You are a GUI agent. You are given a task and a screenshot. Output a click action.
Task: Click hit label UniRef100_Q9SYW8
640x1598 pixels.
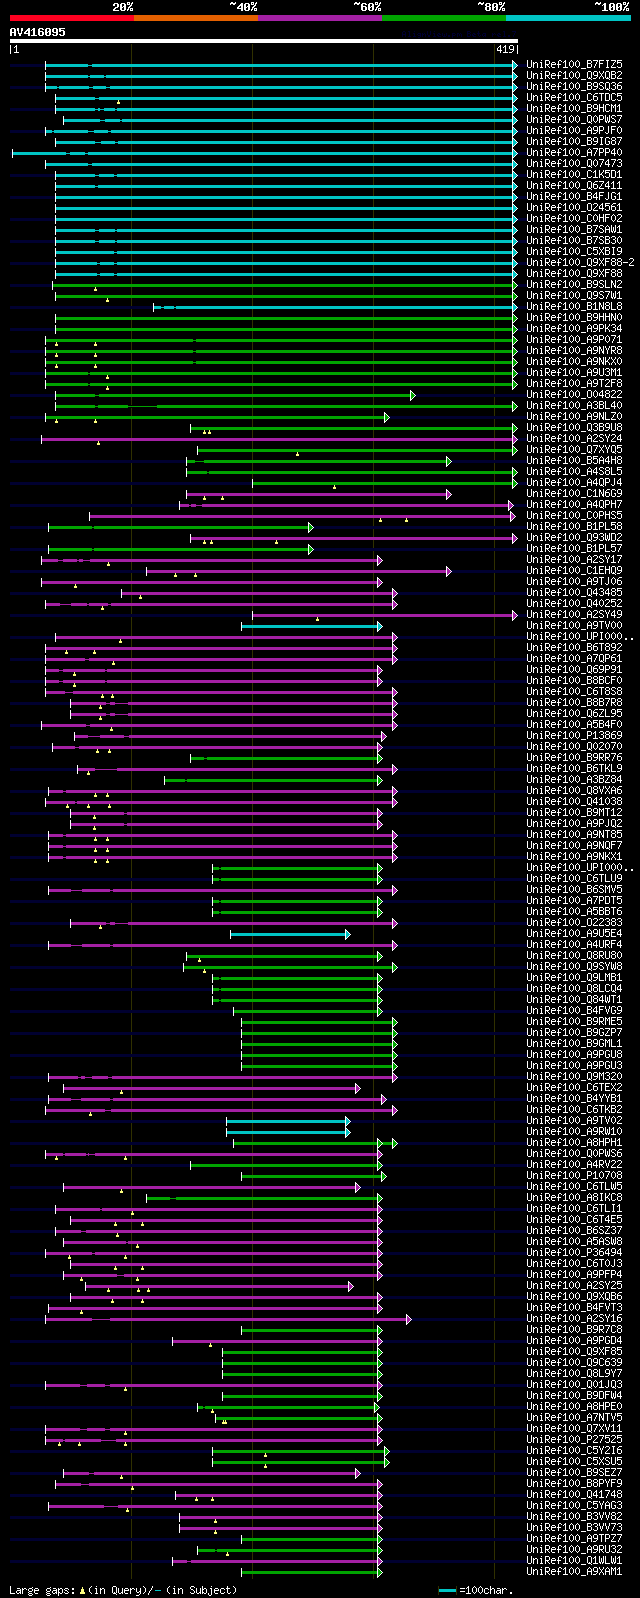point(574,966)
